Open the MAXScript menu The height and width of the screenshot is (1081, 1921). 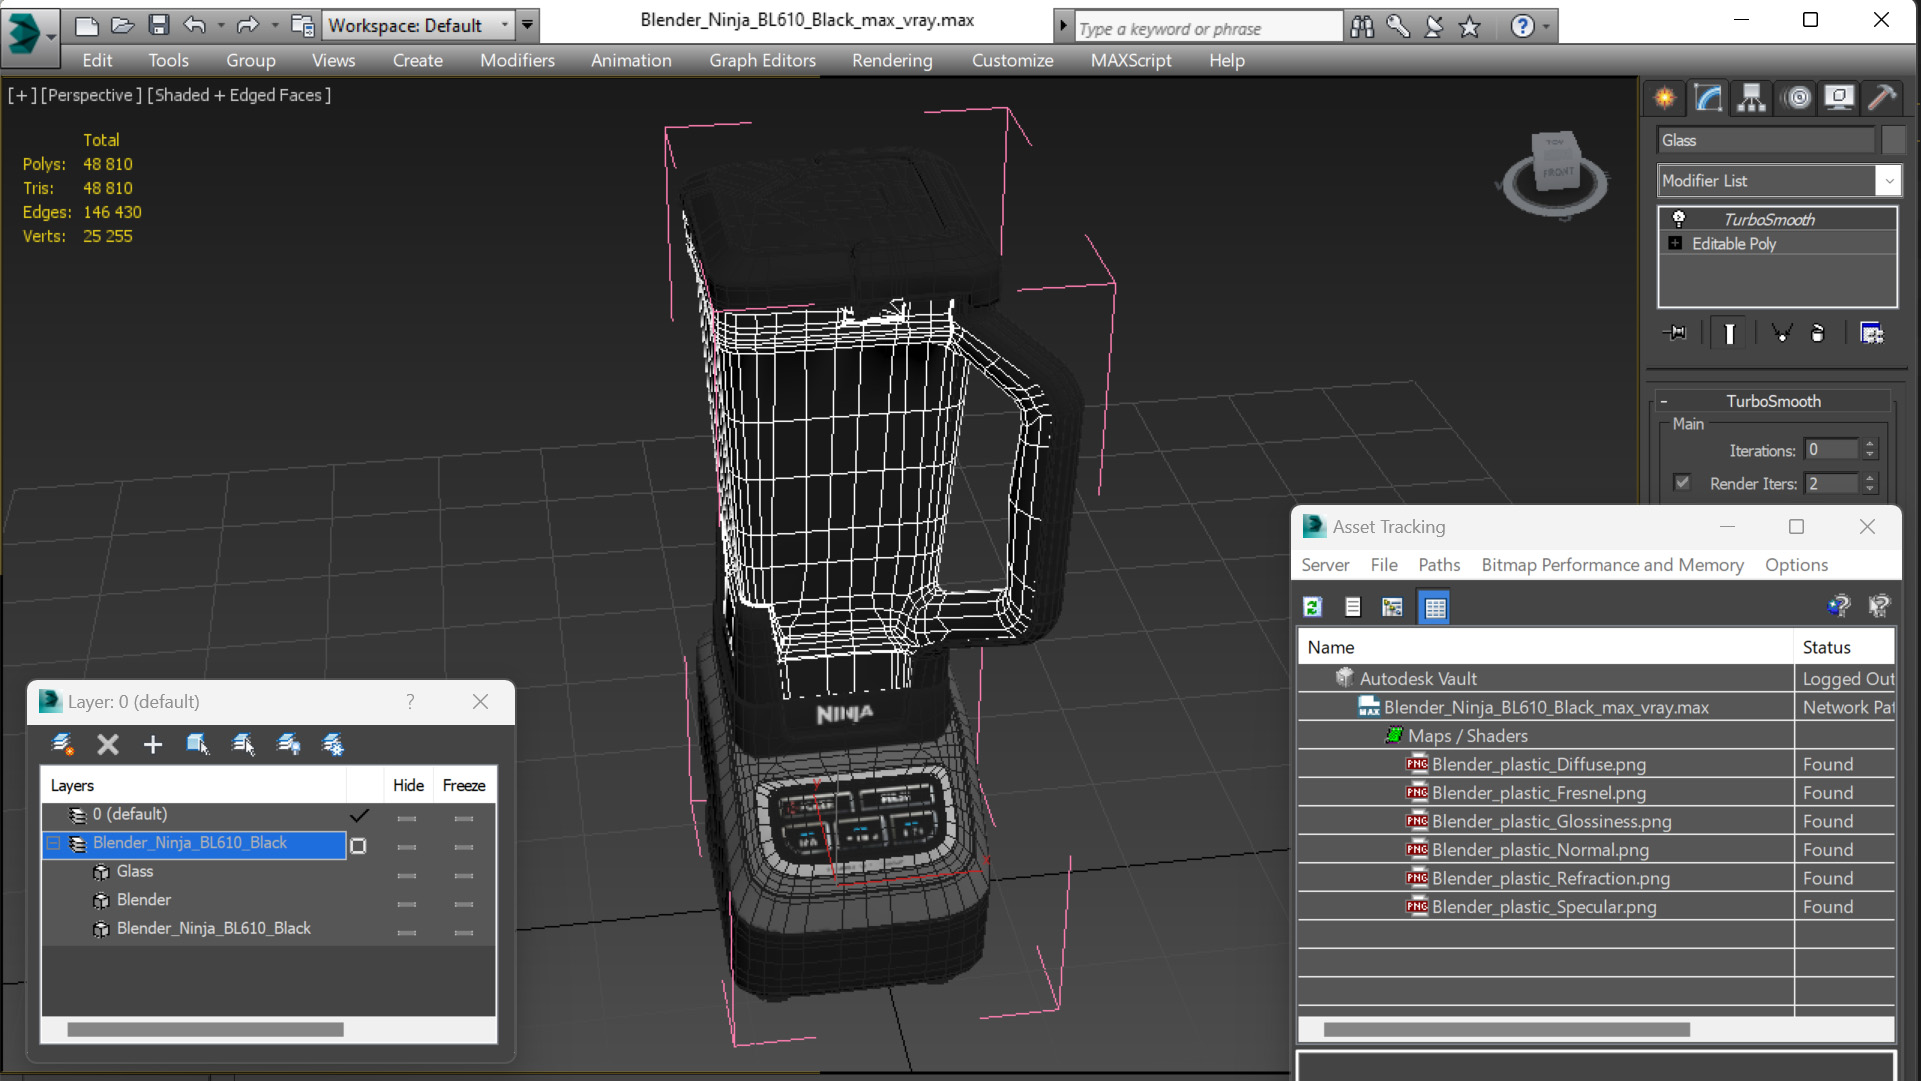coord(1131,60)
